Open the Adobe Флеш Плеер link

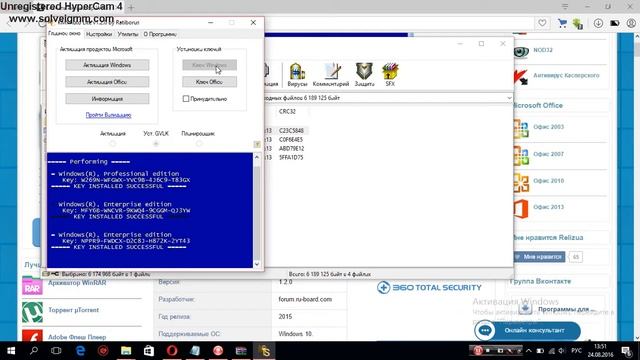[77, 337]
